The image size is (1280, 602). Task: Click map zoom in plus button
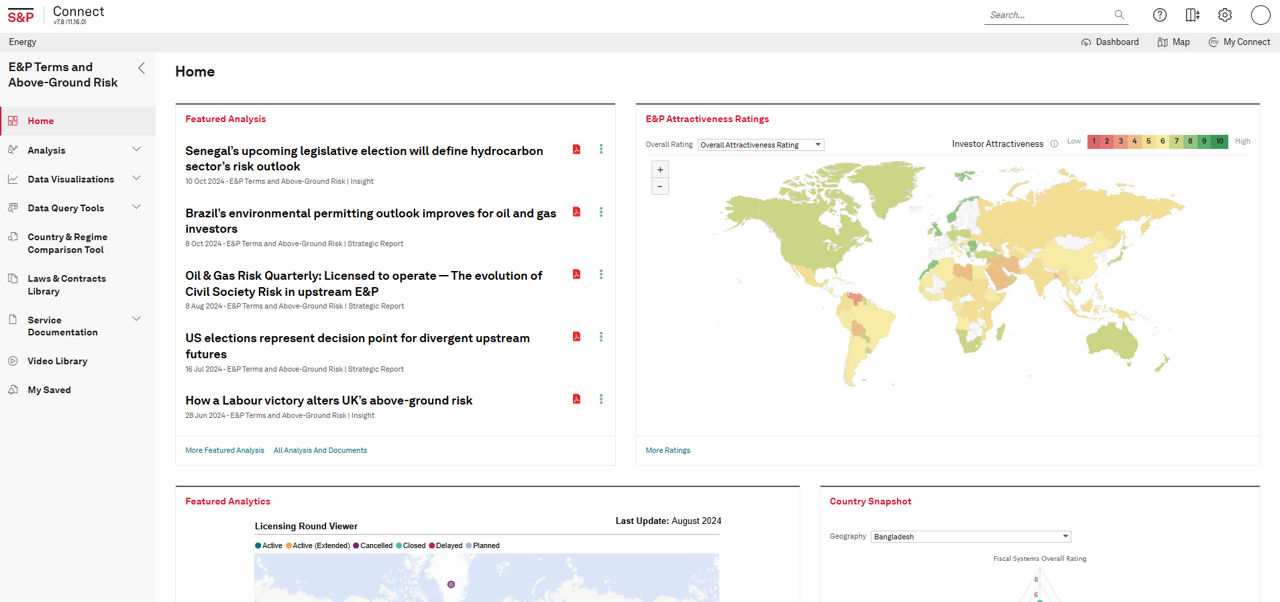[x=660, y=170]
